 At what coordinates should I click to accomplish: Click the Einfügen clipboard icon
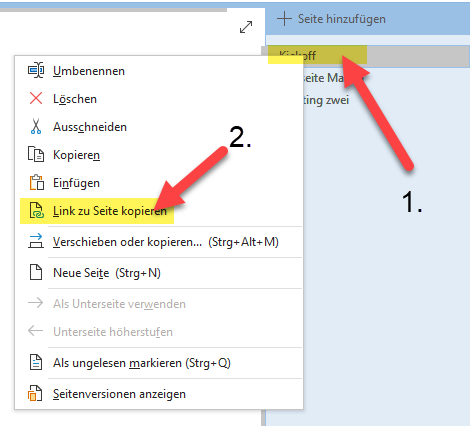[x=36, y=182]
